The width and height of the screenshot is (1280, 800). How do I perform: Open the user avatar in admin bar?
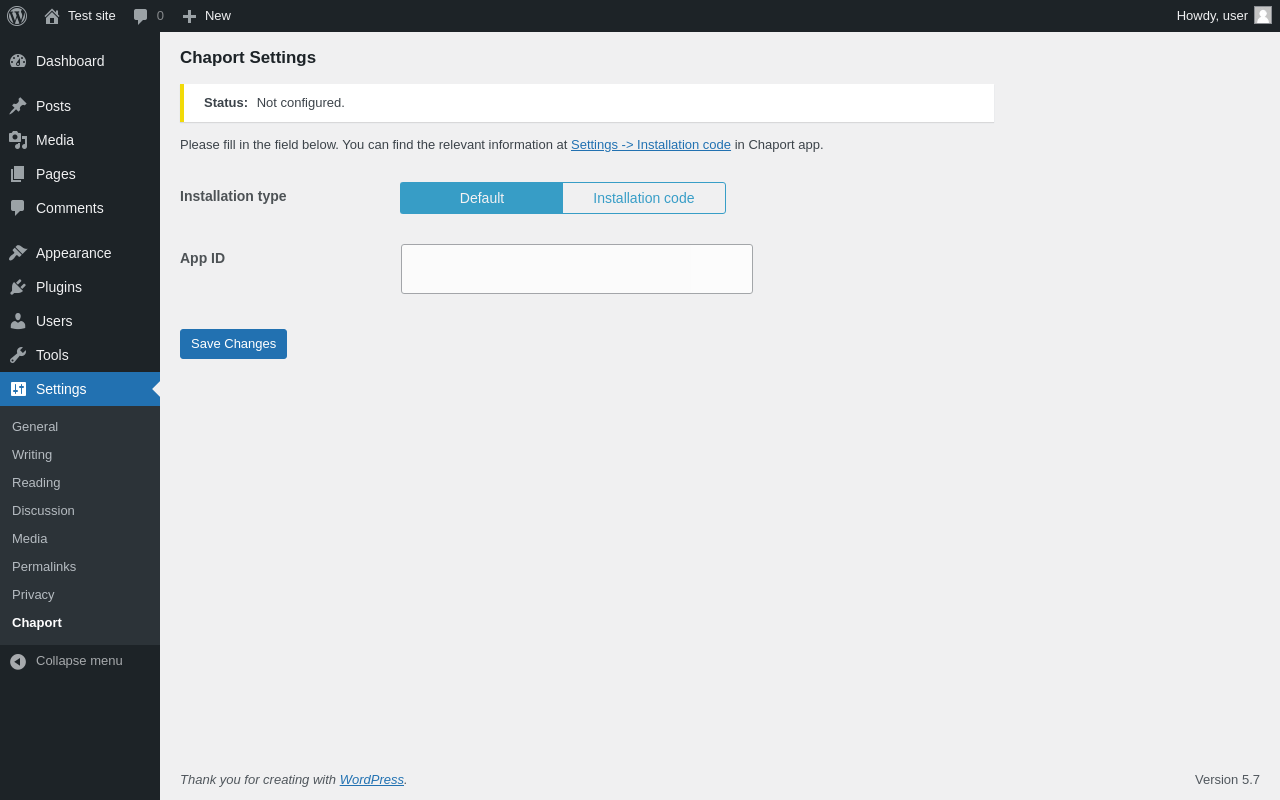(1263, 15)
